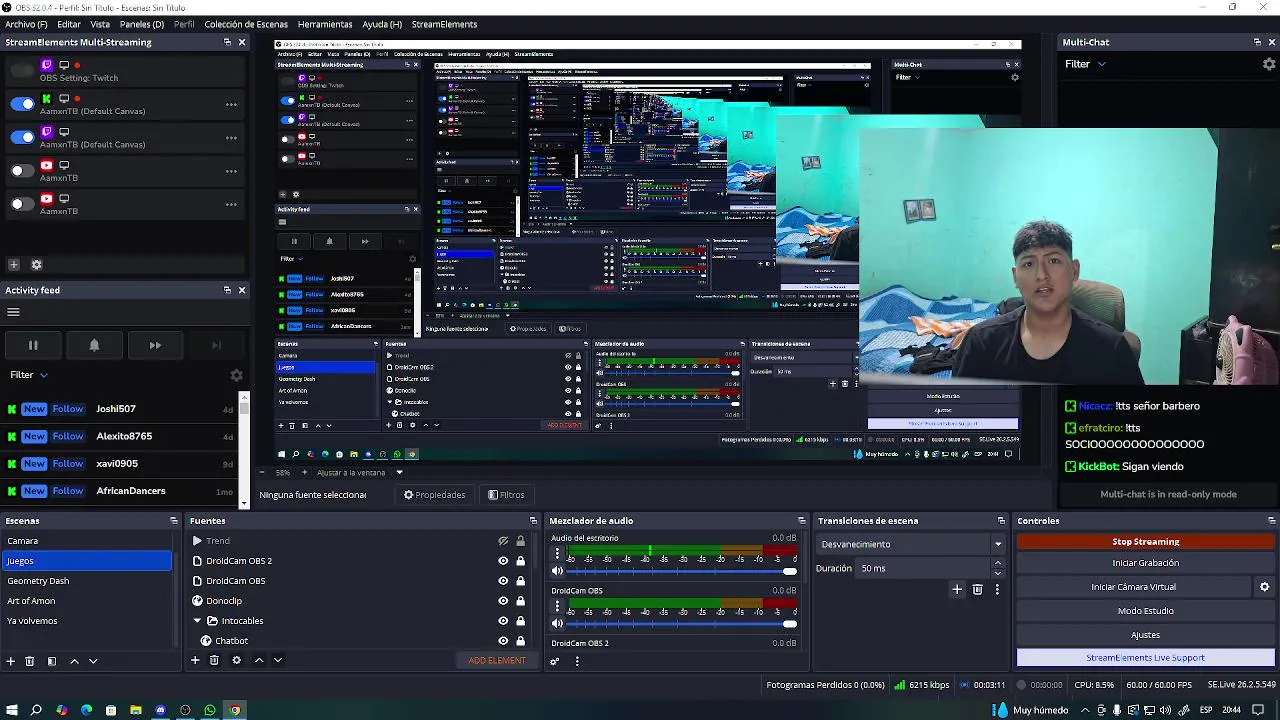Image resolution: width=1280 pixels, height=720 pixels.
Task: Add a multi-streaming destination with plus icon
Action: pyautogui.click(x=14, y=265)
